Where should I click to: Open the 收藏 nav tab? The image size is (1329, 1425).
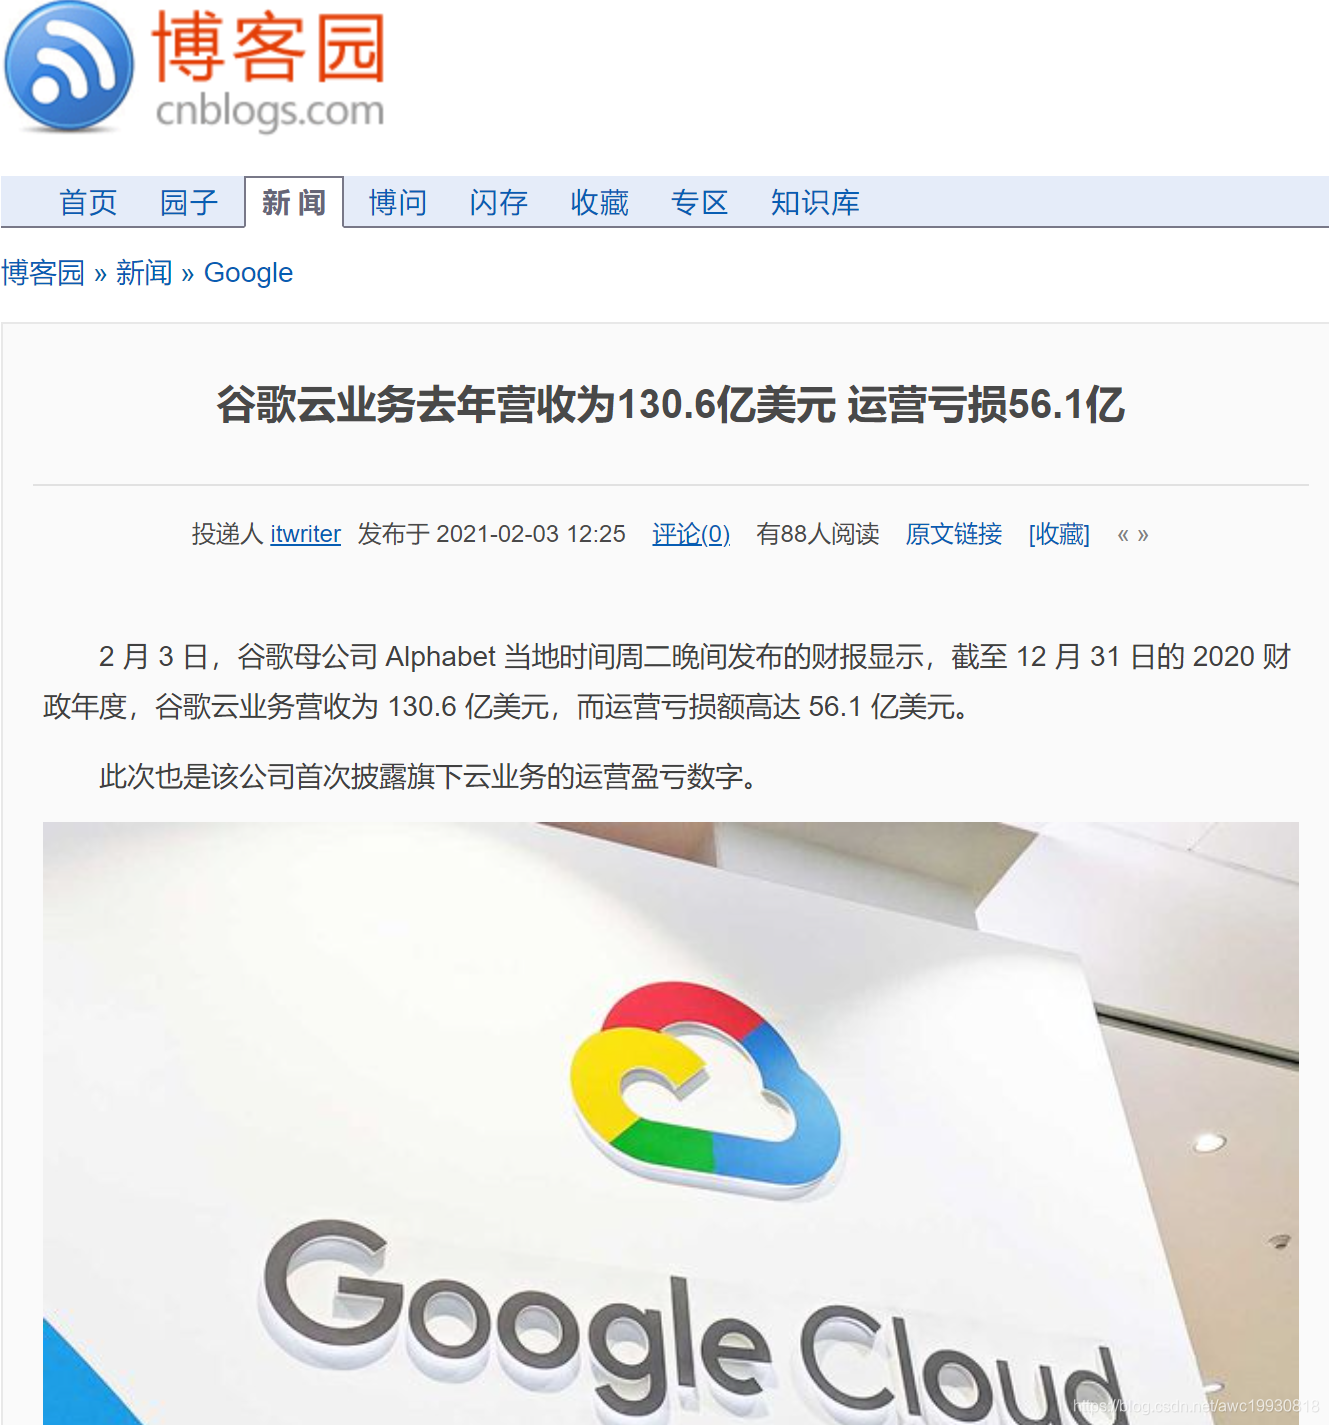pyautogui.click(x=599, y=203)
